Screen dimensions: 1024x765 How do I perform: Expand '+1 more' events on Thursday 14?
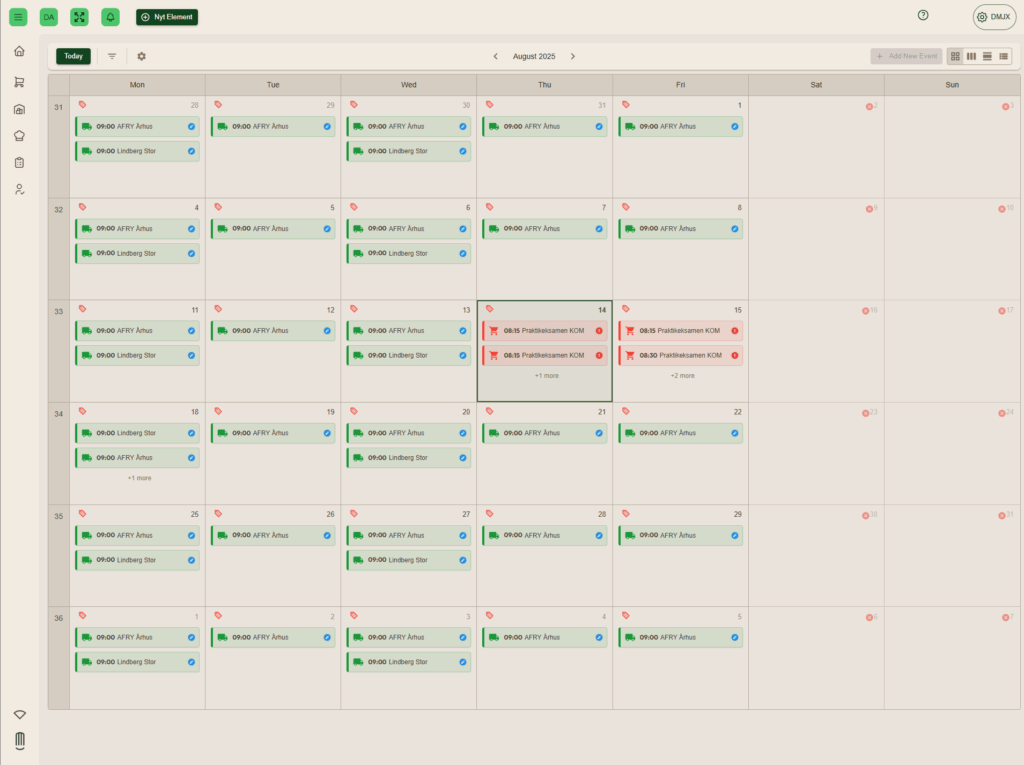tap(545, 376)
